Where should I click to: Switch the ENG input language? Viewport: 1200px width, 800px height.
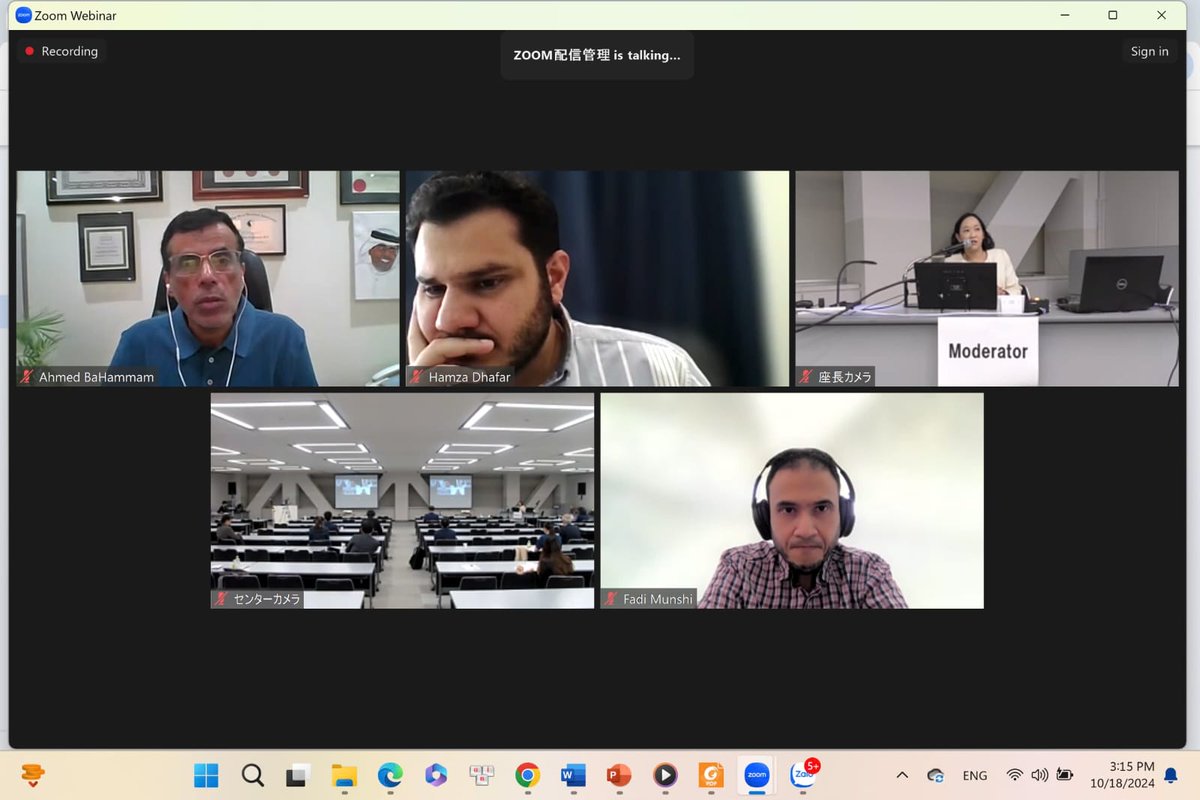pyautogui.click(x=975, y=775)
